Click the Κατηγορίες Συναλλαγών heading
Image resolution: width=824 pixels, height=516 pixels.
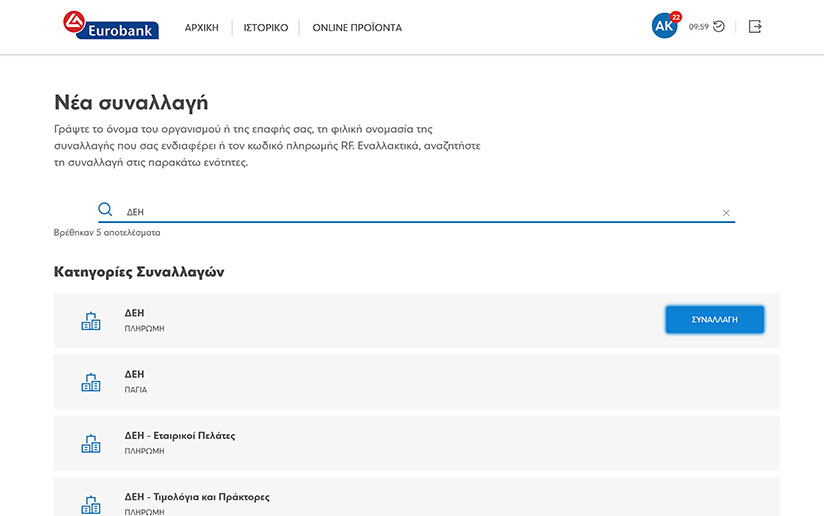click(139, 272)
